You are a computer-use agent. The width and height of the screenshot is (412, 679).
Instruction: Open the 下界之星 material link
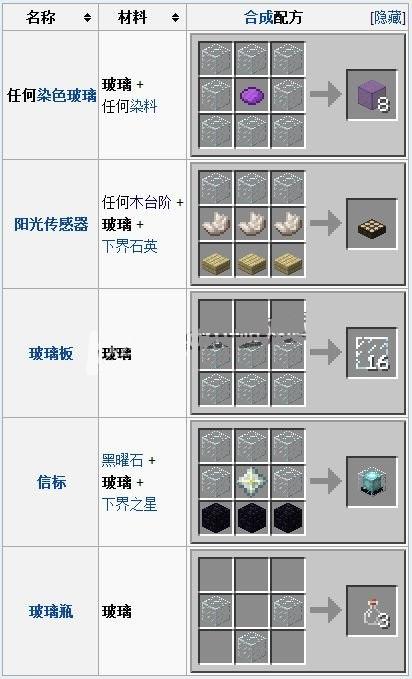tap(130, 504)
